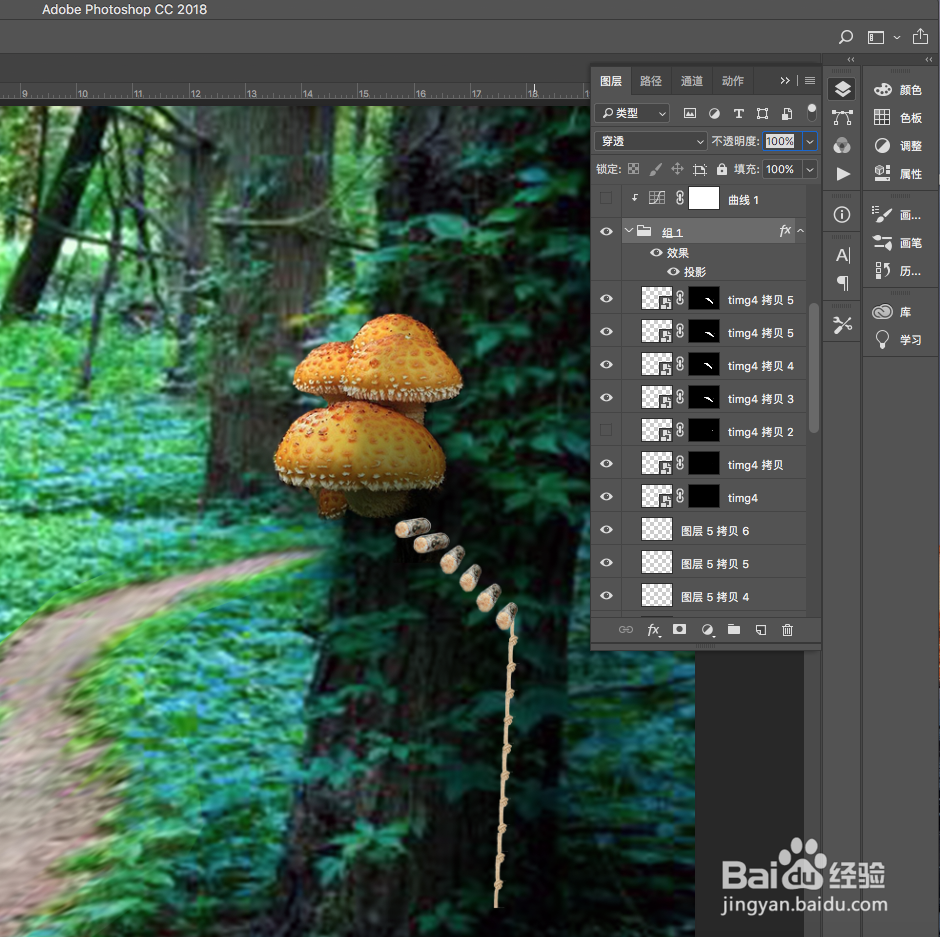Click the Create new group folder icon
This screenshot has width=940, height=937.
pyautogui.click(x=733, y=630)
